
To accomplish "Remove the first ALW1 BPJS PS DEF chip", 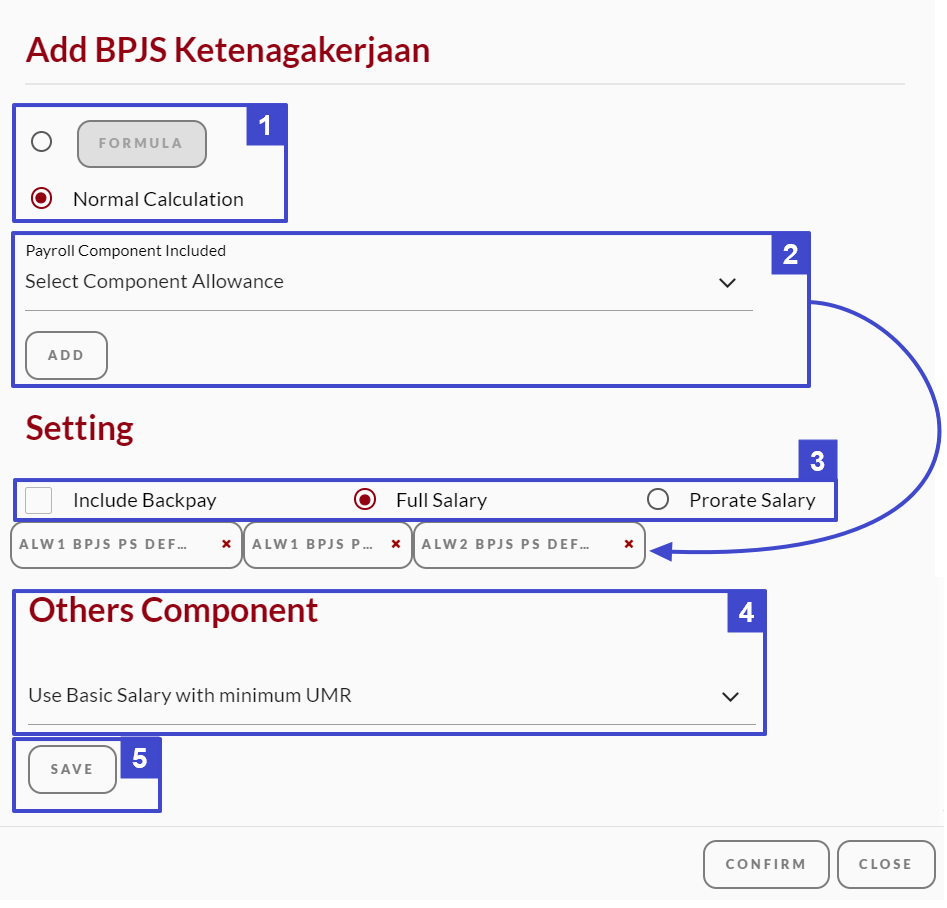I will point(226,544).
